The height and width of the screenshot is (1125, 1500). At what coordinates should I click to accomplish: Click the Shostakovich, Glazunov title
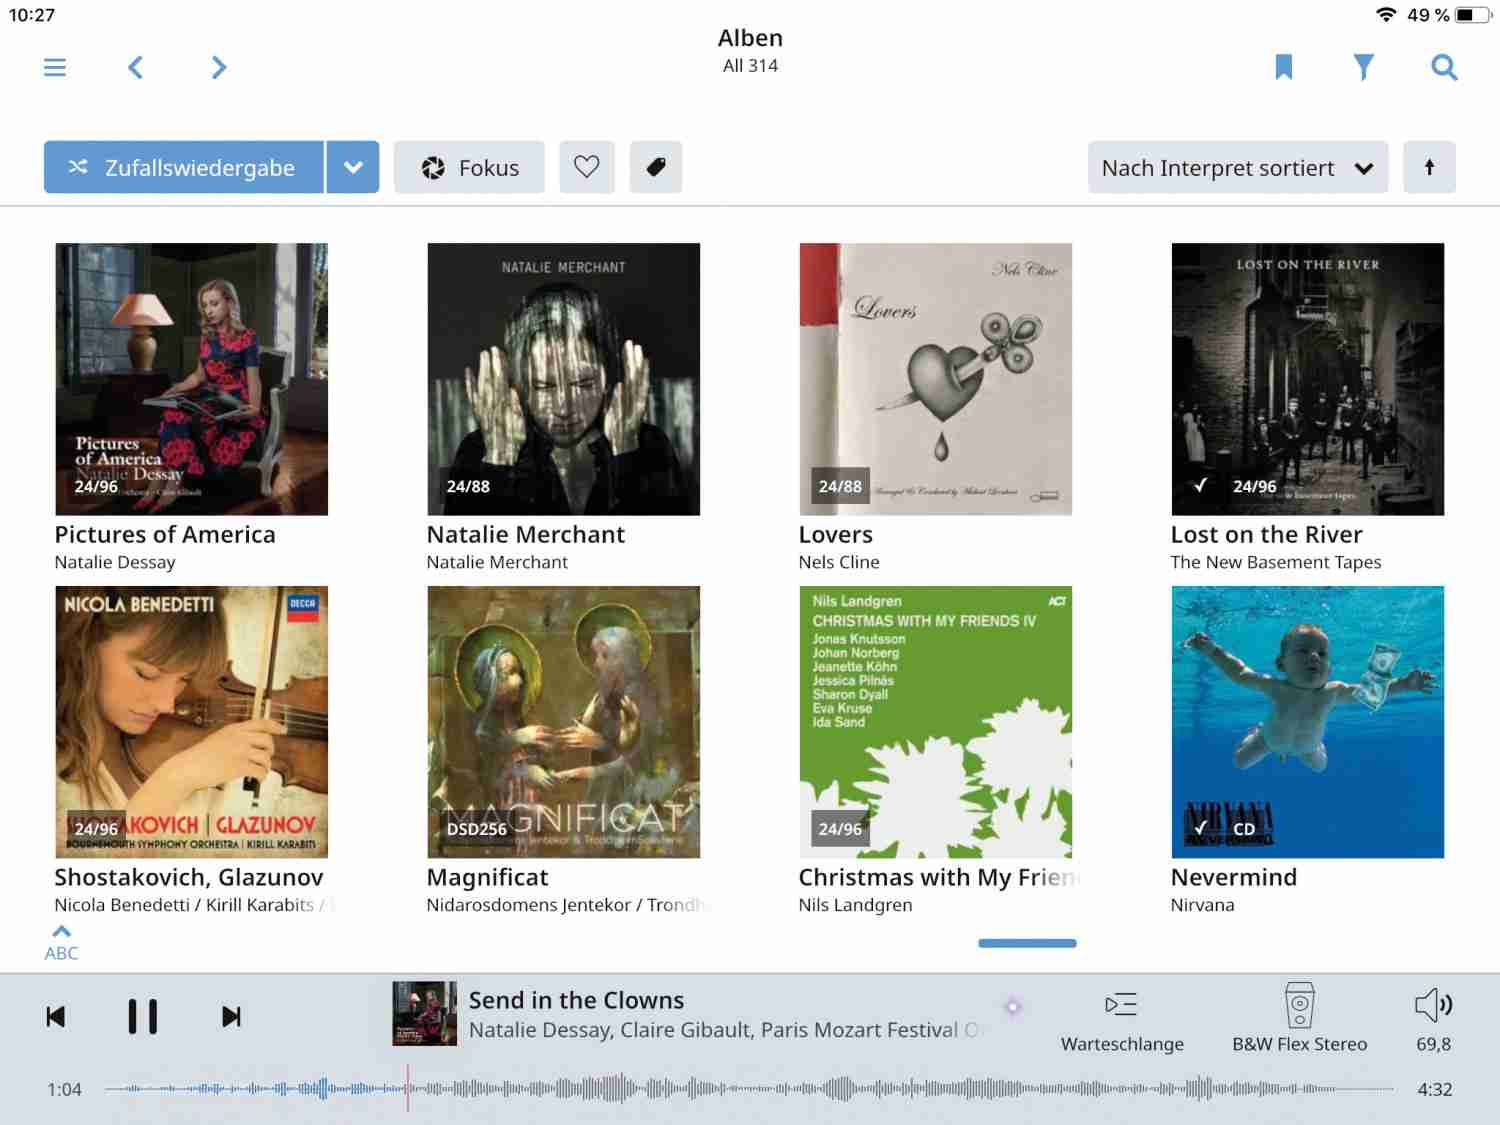189,877
